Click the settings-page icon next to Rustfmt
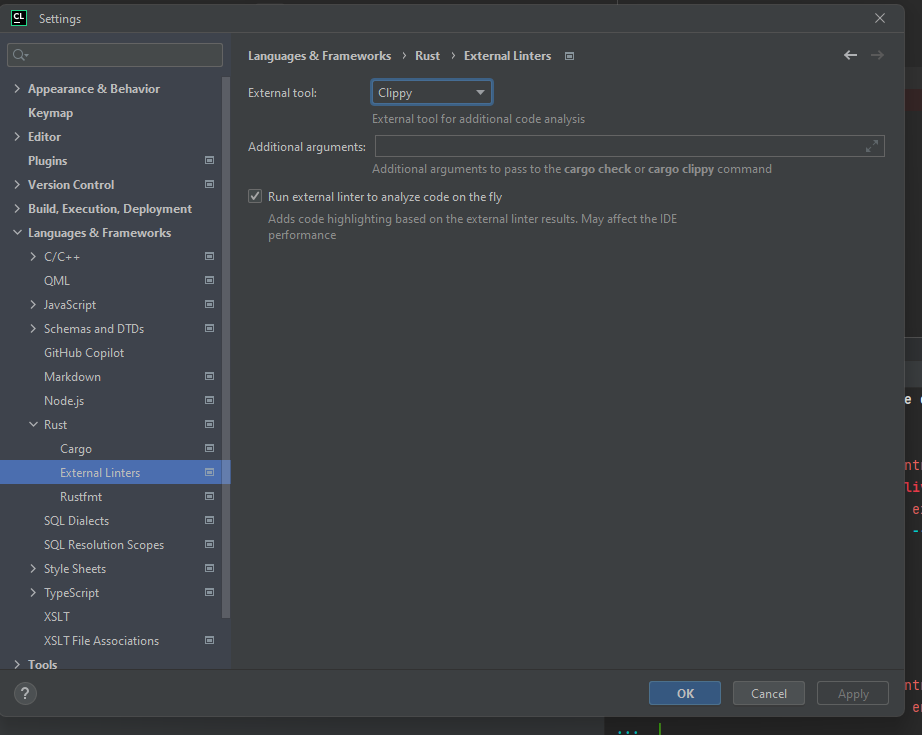922x735 pixels. (x=209, y=496)
